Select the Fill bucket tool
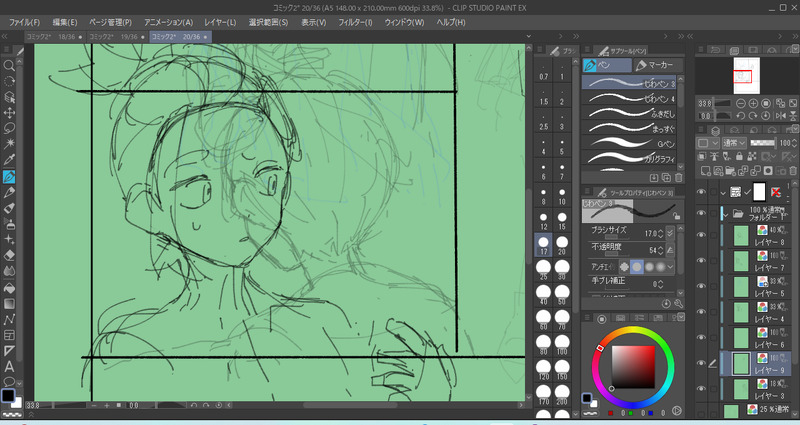This screenshot has width=800, height=425. [x=9, y=288]
